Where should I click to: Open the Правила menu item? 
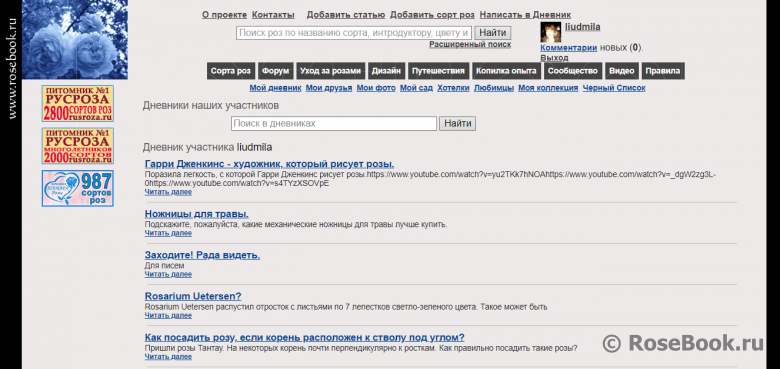(x=663, y=71)
